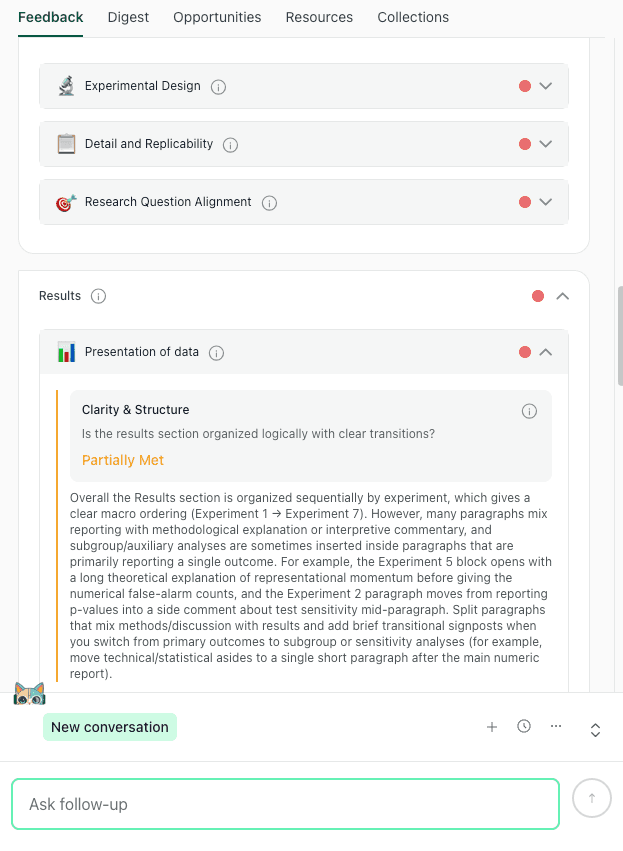Collapse the Results section
This screenshot has width=623, height=851.
(565, 295)
